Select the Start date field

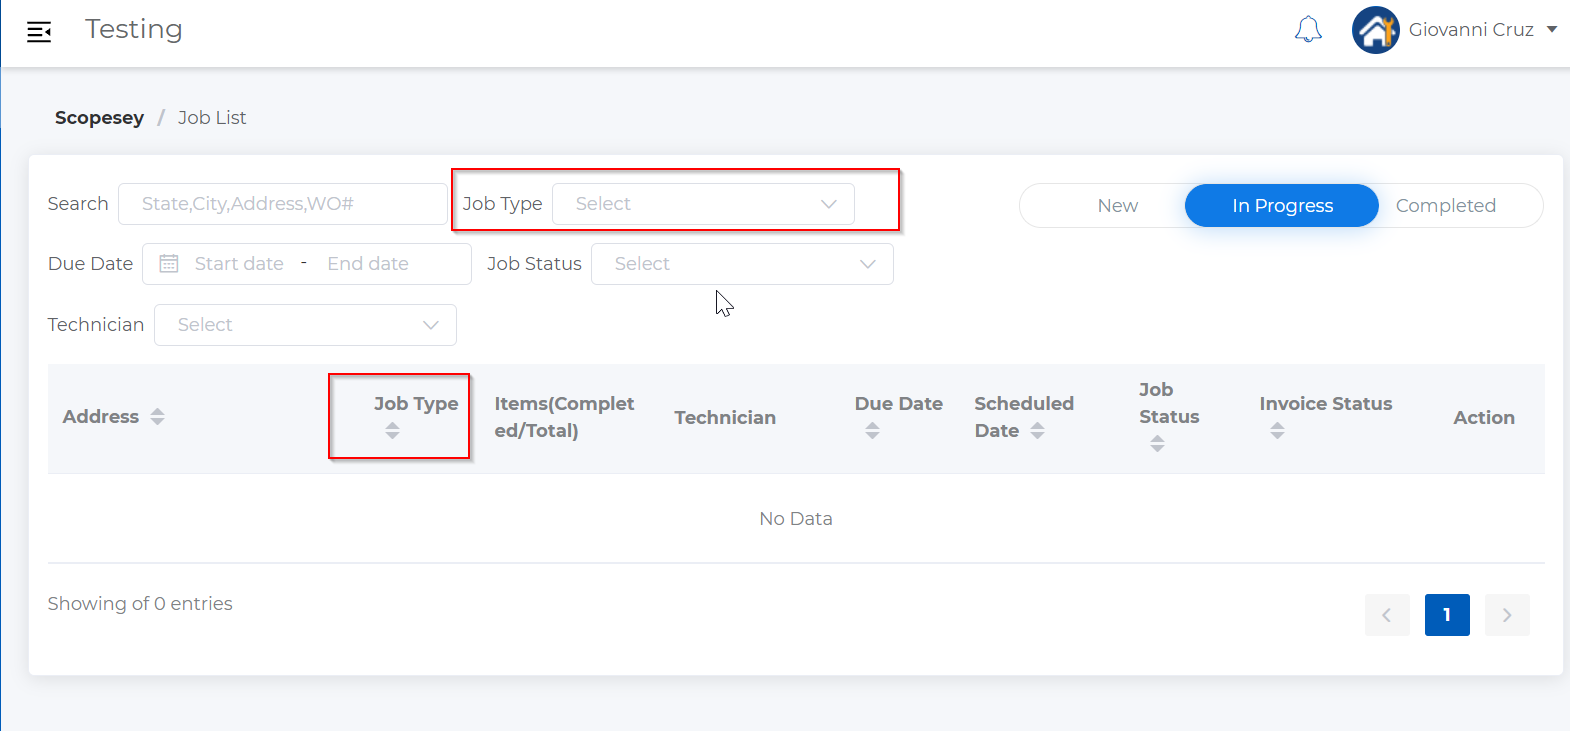point(239,264)
